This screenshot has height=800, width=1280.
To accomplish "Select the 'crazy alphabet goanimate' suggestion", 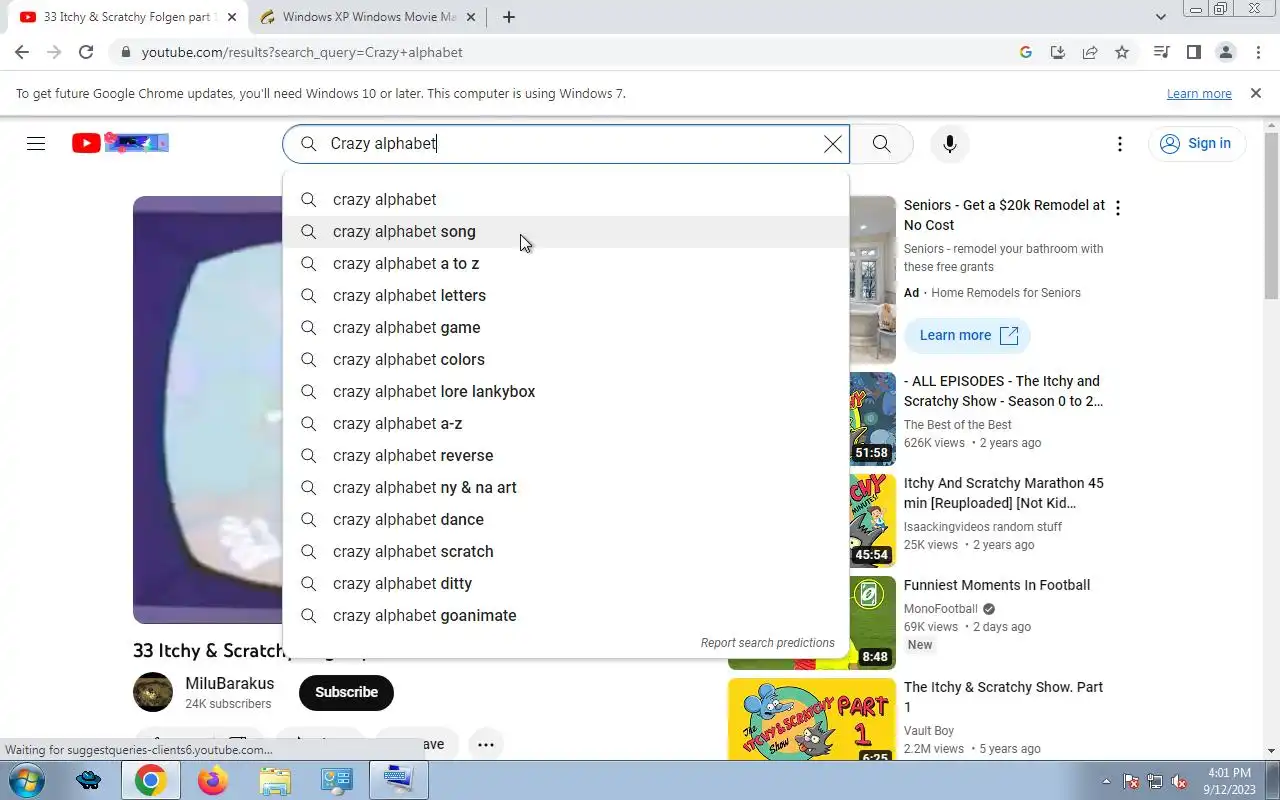I will (x=566, y=615).
